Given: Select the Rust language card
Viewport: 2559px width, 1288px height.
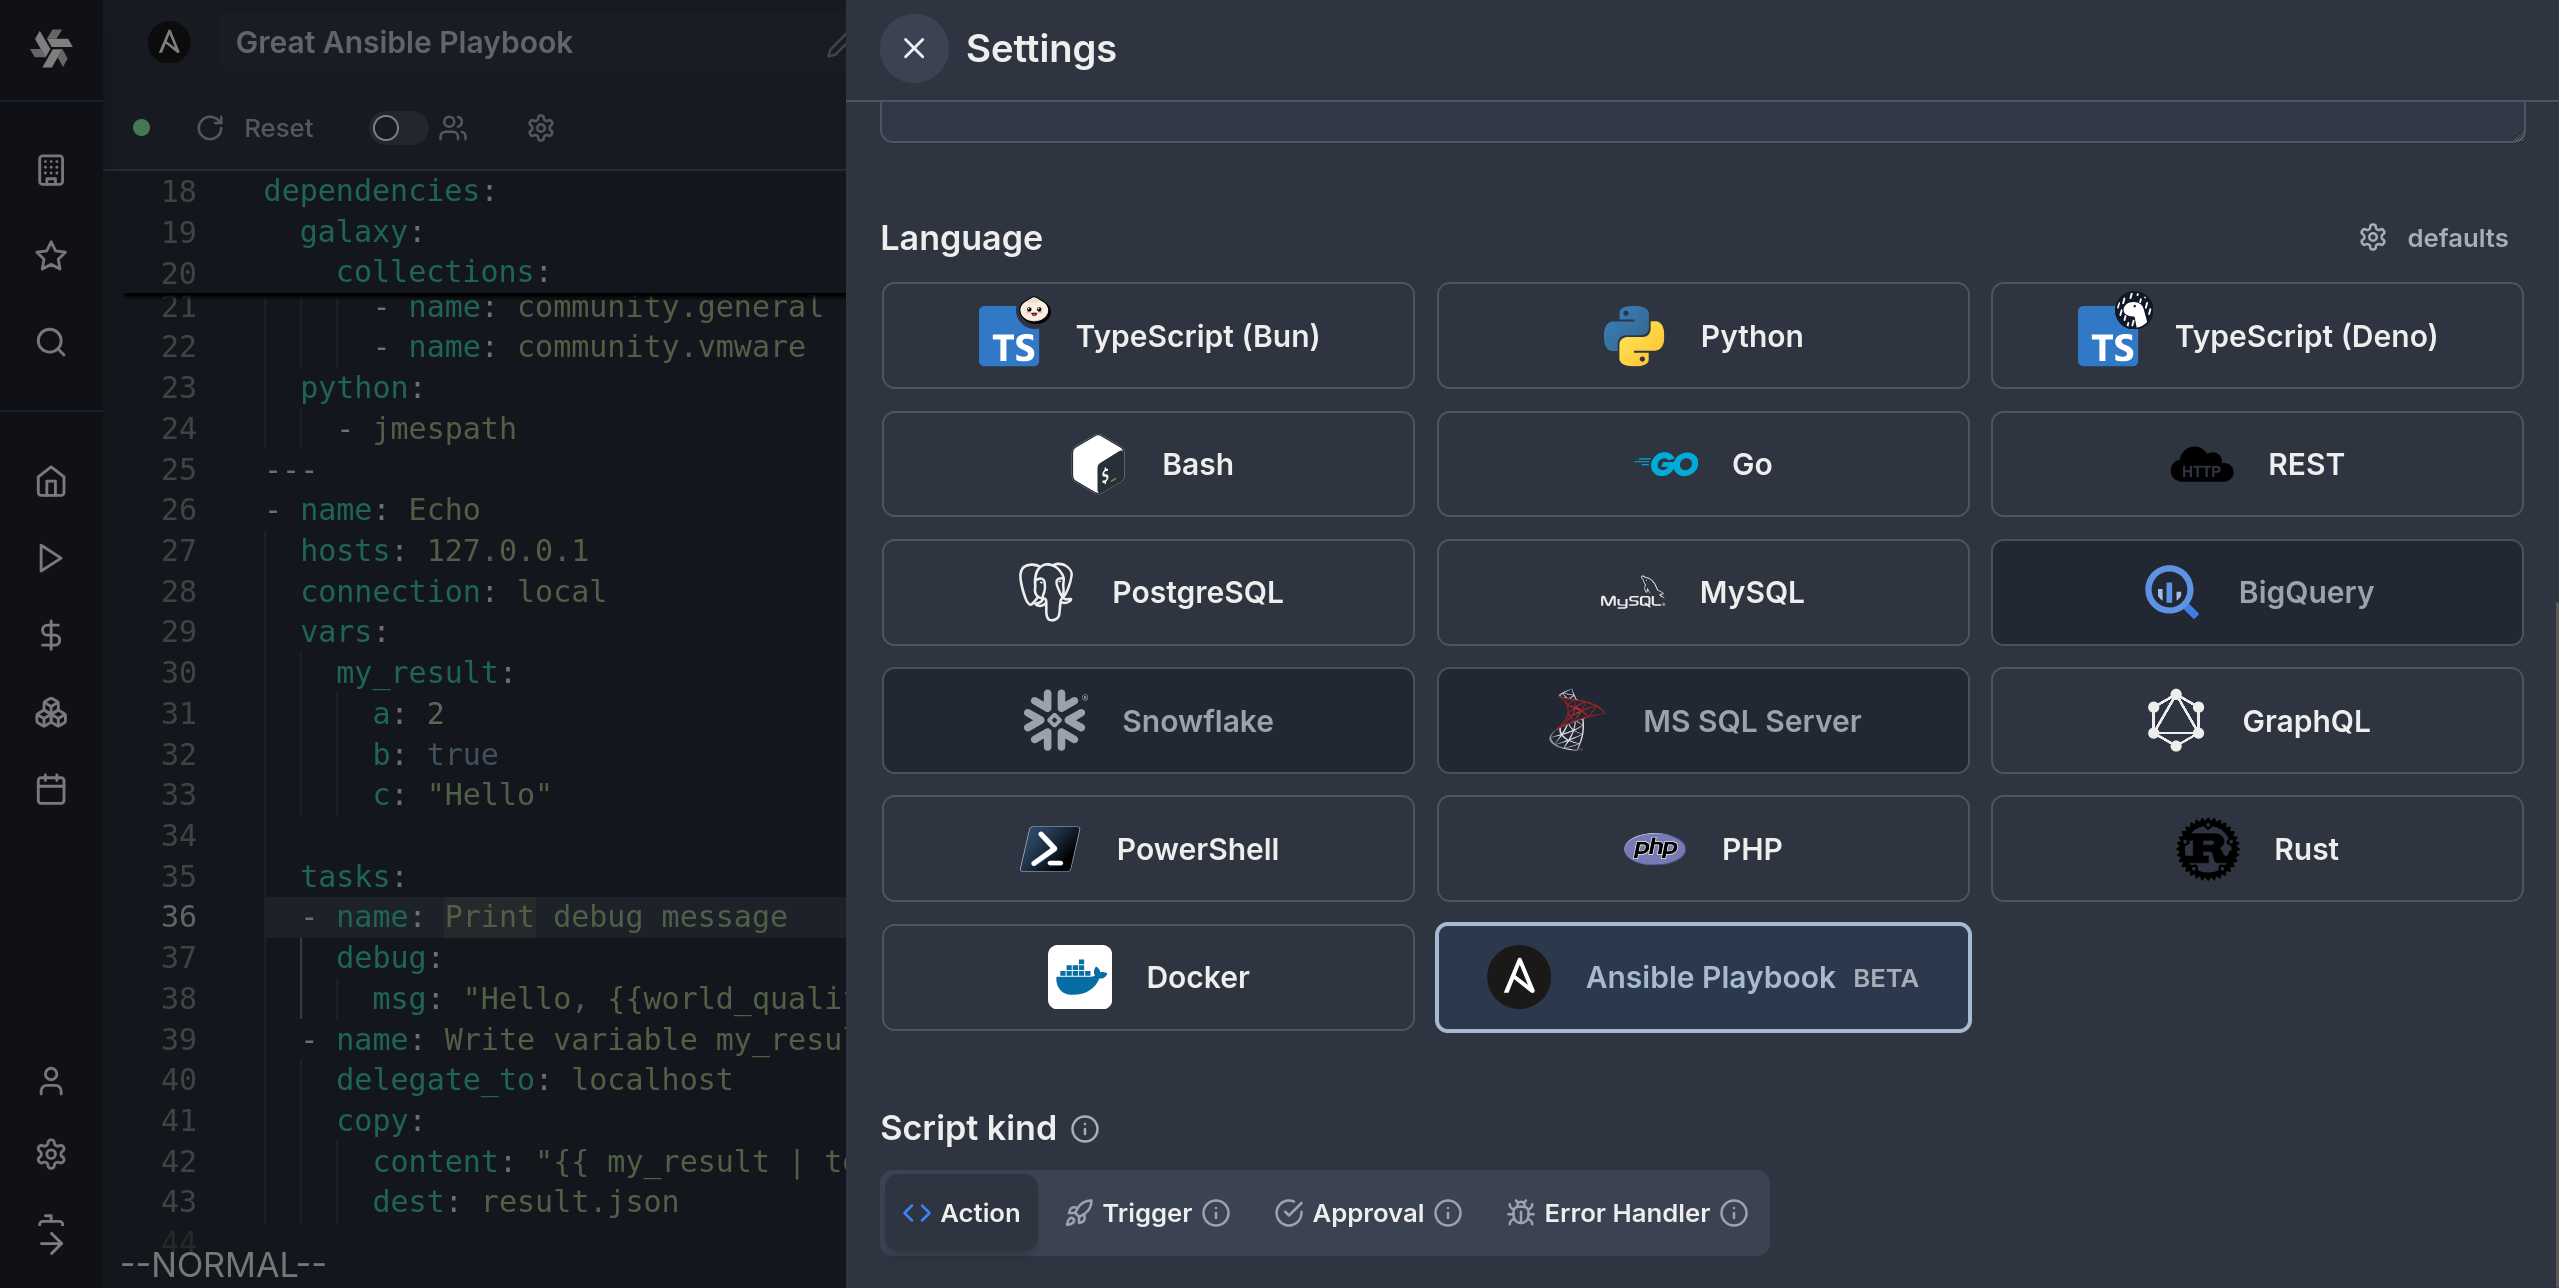Looking at the screenshot, I should pos(2255,848).
